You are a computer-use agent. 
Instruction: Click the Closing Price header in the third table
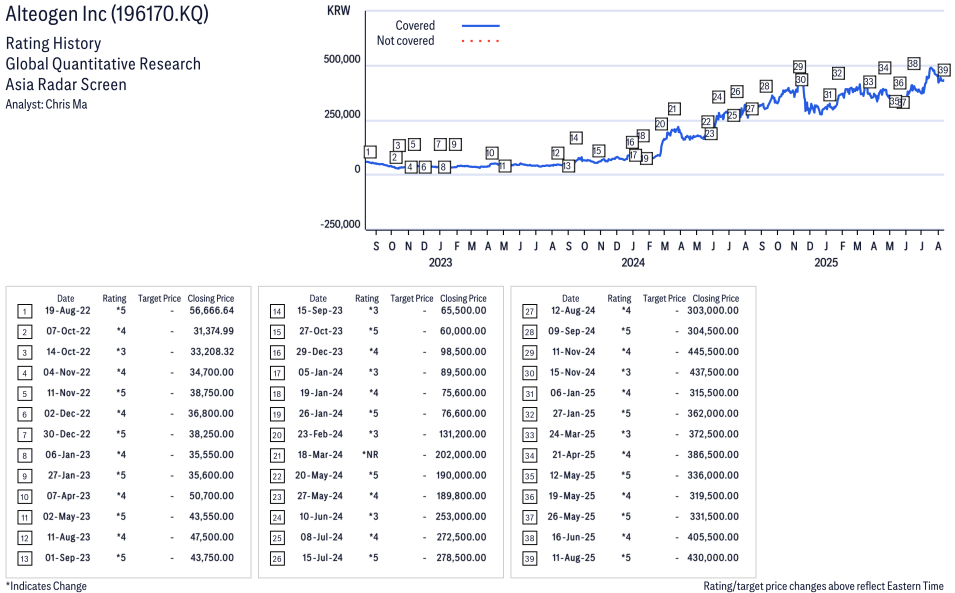coord(716,299)
